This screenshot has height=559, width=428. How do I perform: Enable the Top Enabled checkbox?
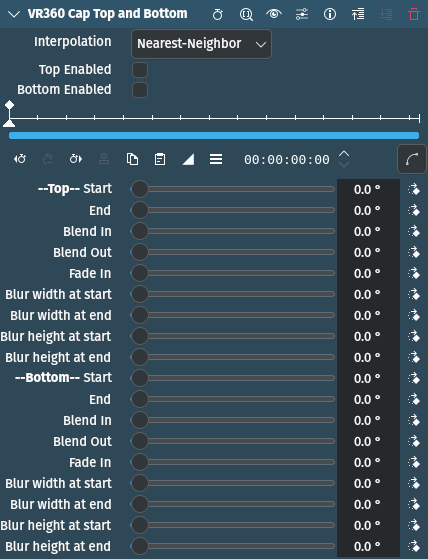point(140,70)
